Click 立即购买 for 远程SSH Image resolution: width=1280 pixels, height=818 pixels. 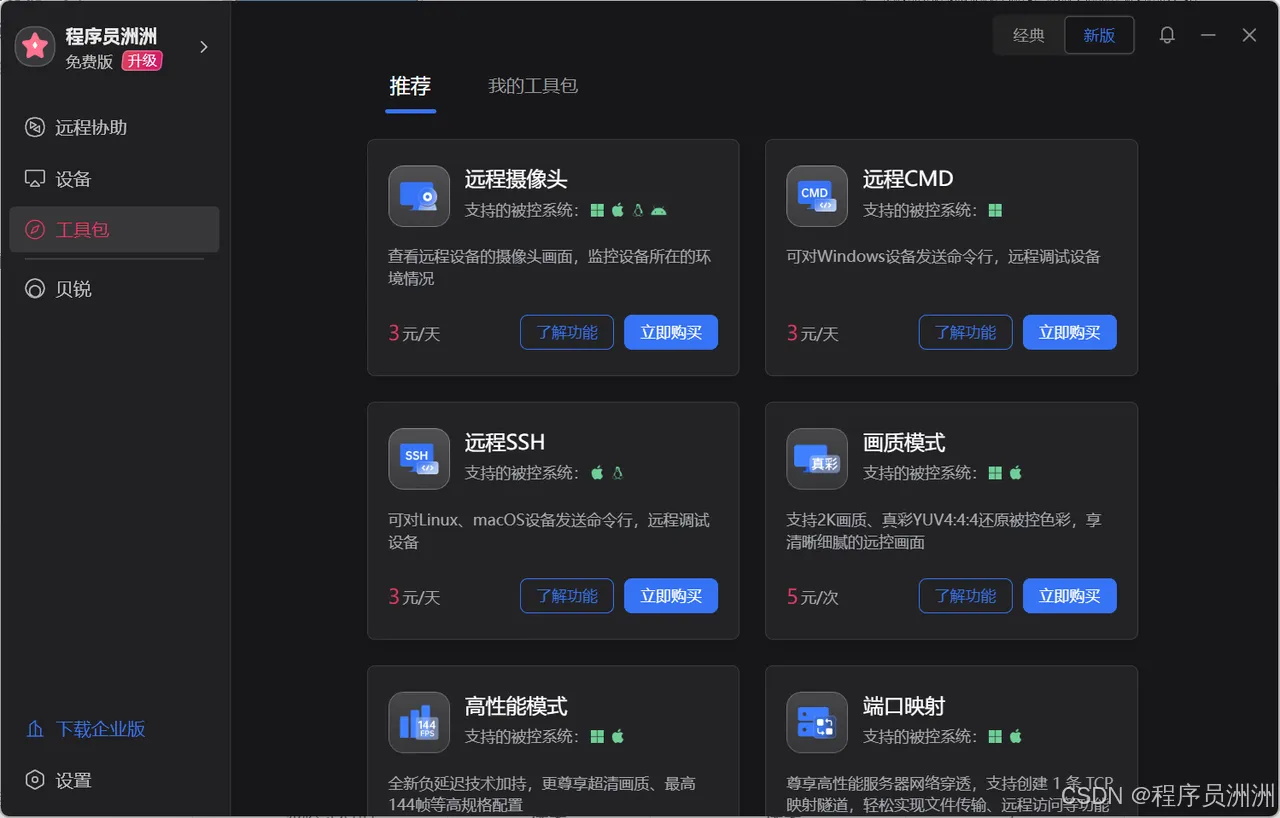[670, 596]
